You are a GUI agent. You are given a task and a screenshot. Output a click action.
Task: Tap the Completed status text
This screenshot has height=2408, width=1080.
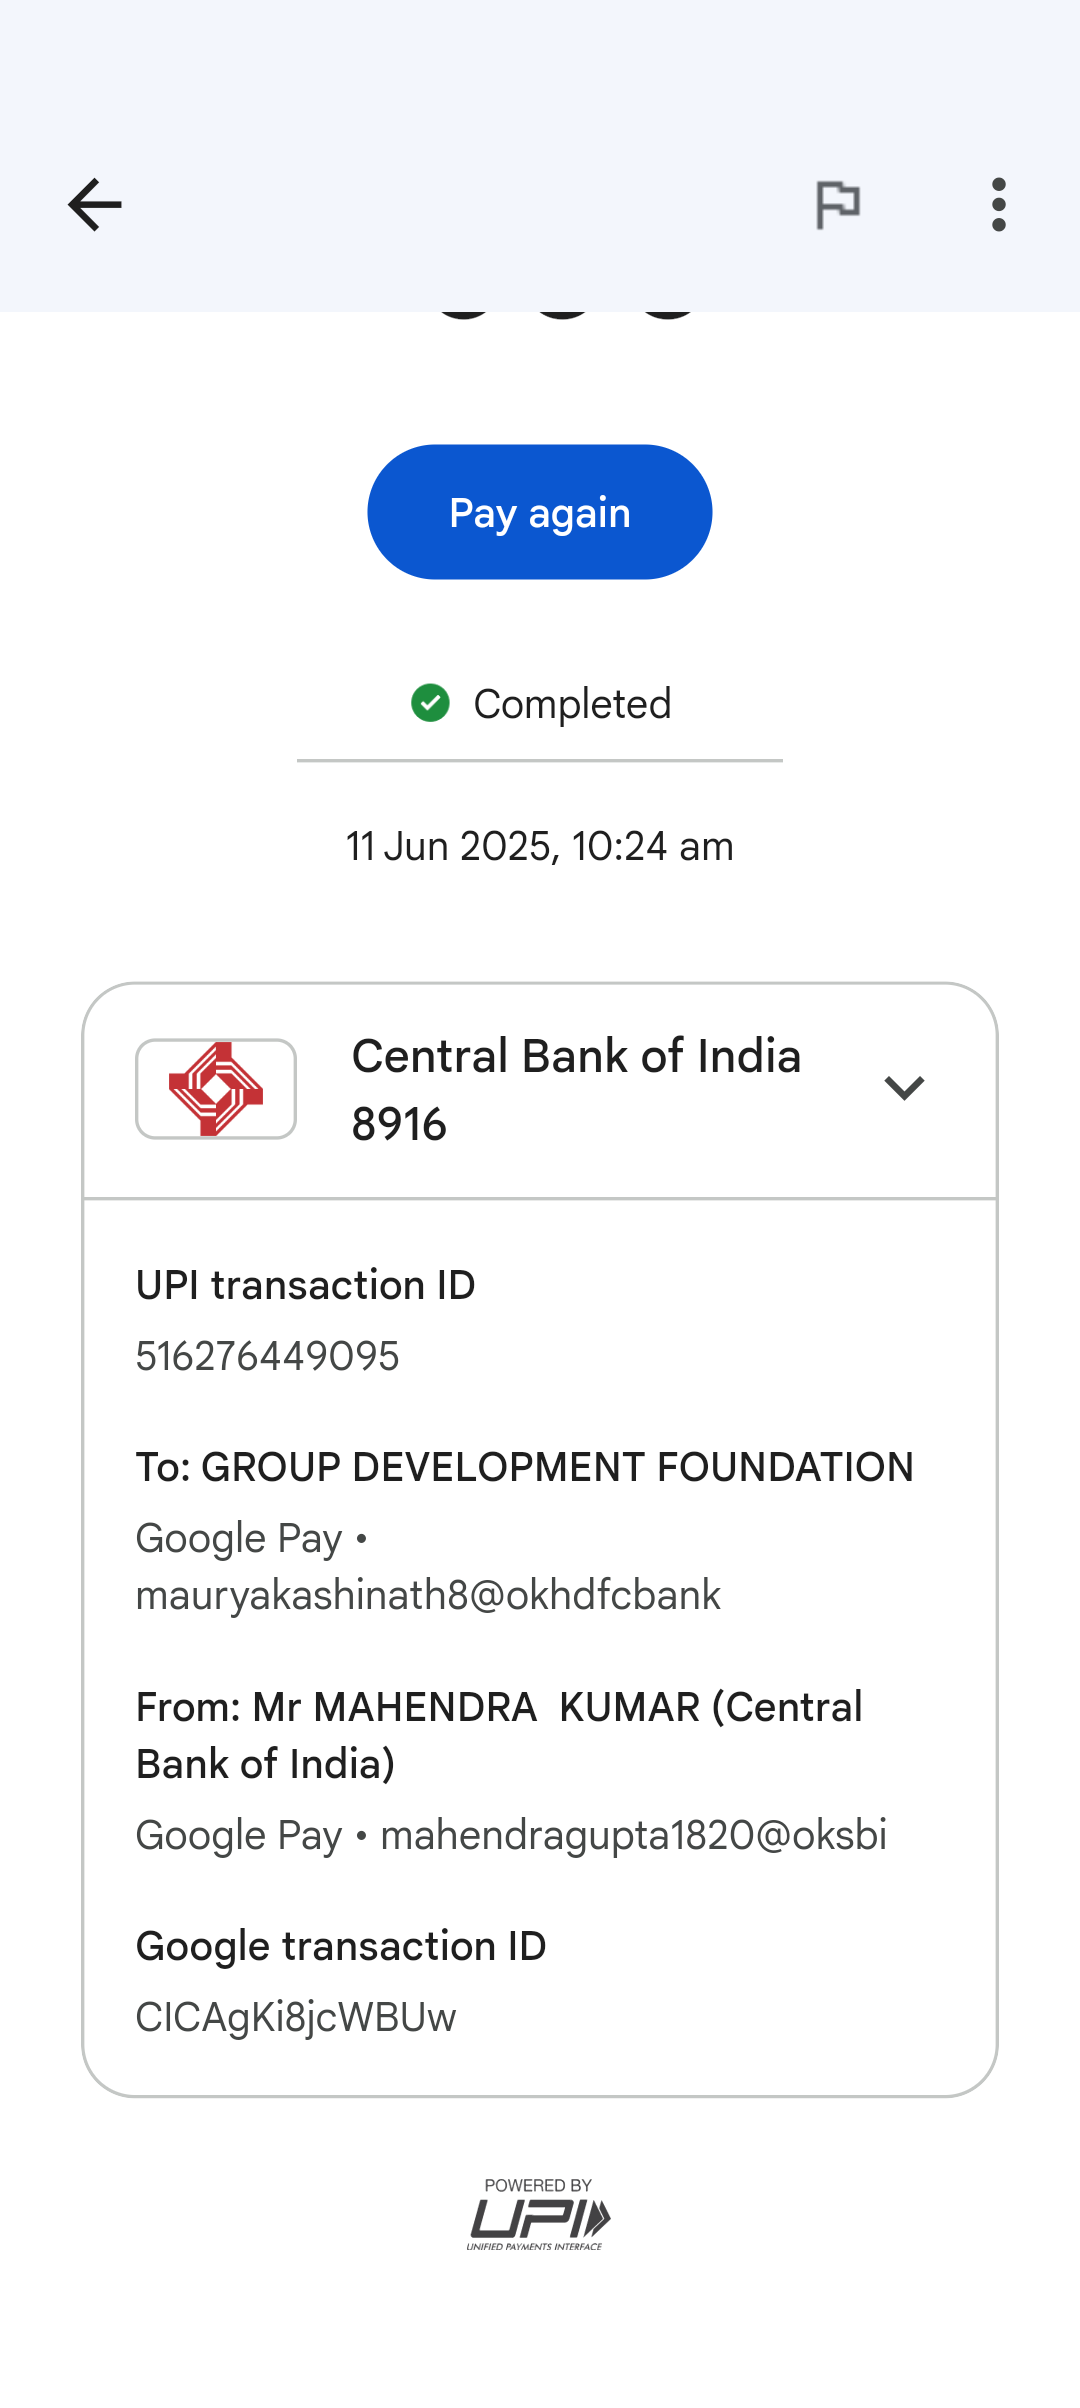click(572, 704)
